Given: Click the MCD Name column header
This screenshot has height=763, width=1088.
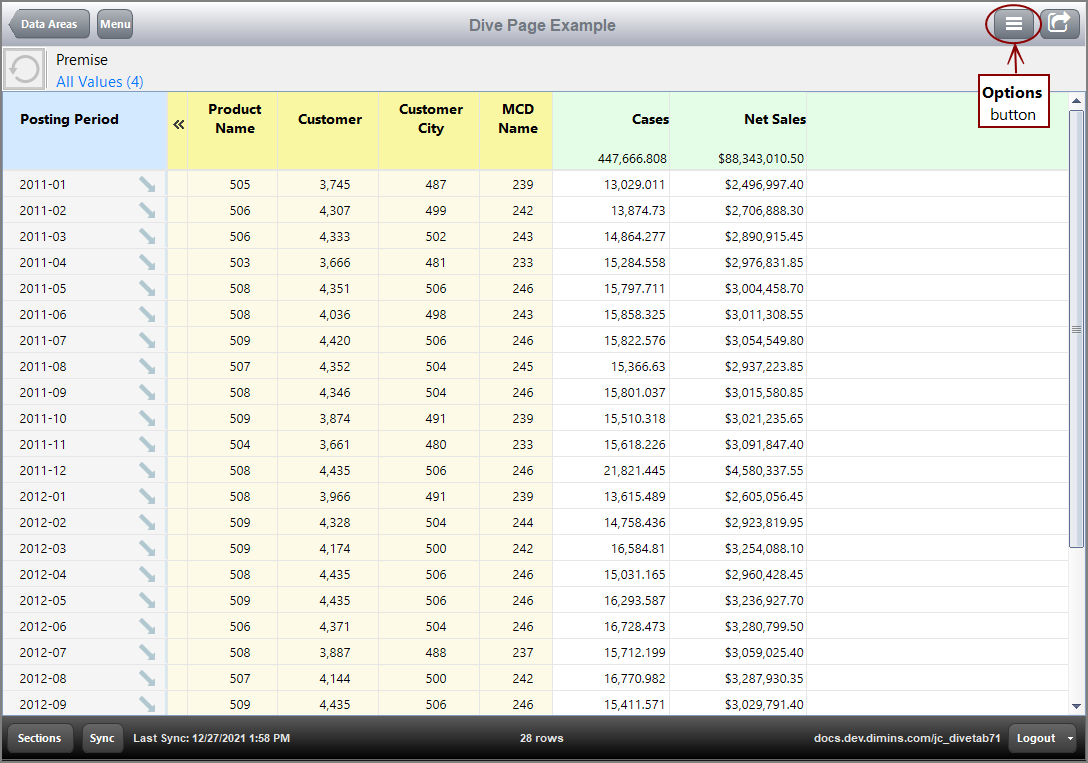Looking at the screenshot, I should [518, 131].
